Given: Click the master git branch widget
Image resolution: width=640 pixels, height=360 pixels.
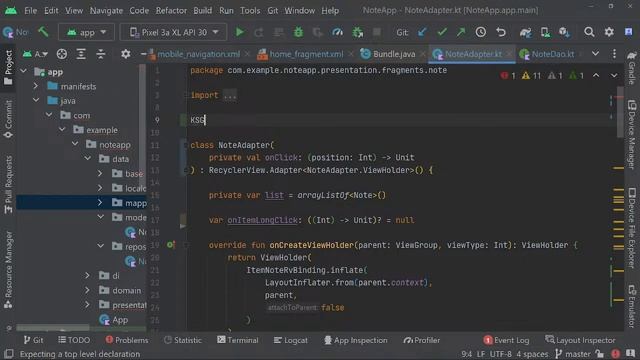Looking at the screenshot, I should tap(573, 354).
